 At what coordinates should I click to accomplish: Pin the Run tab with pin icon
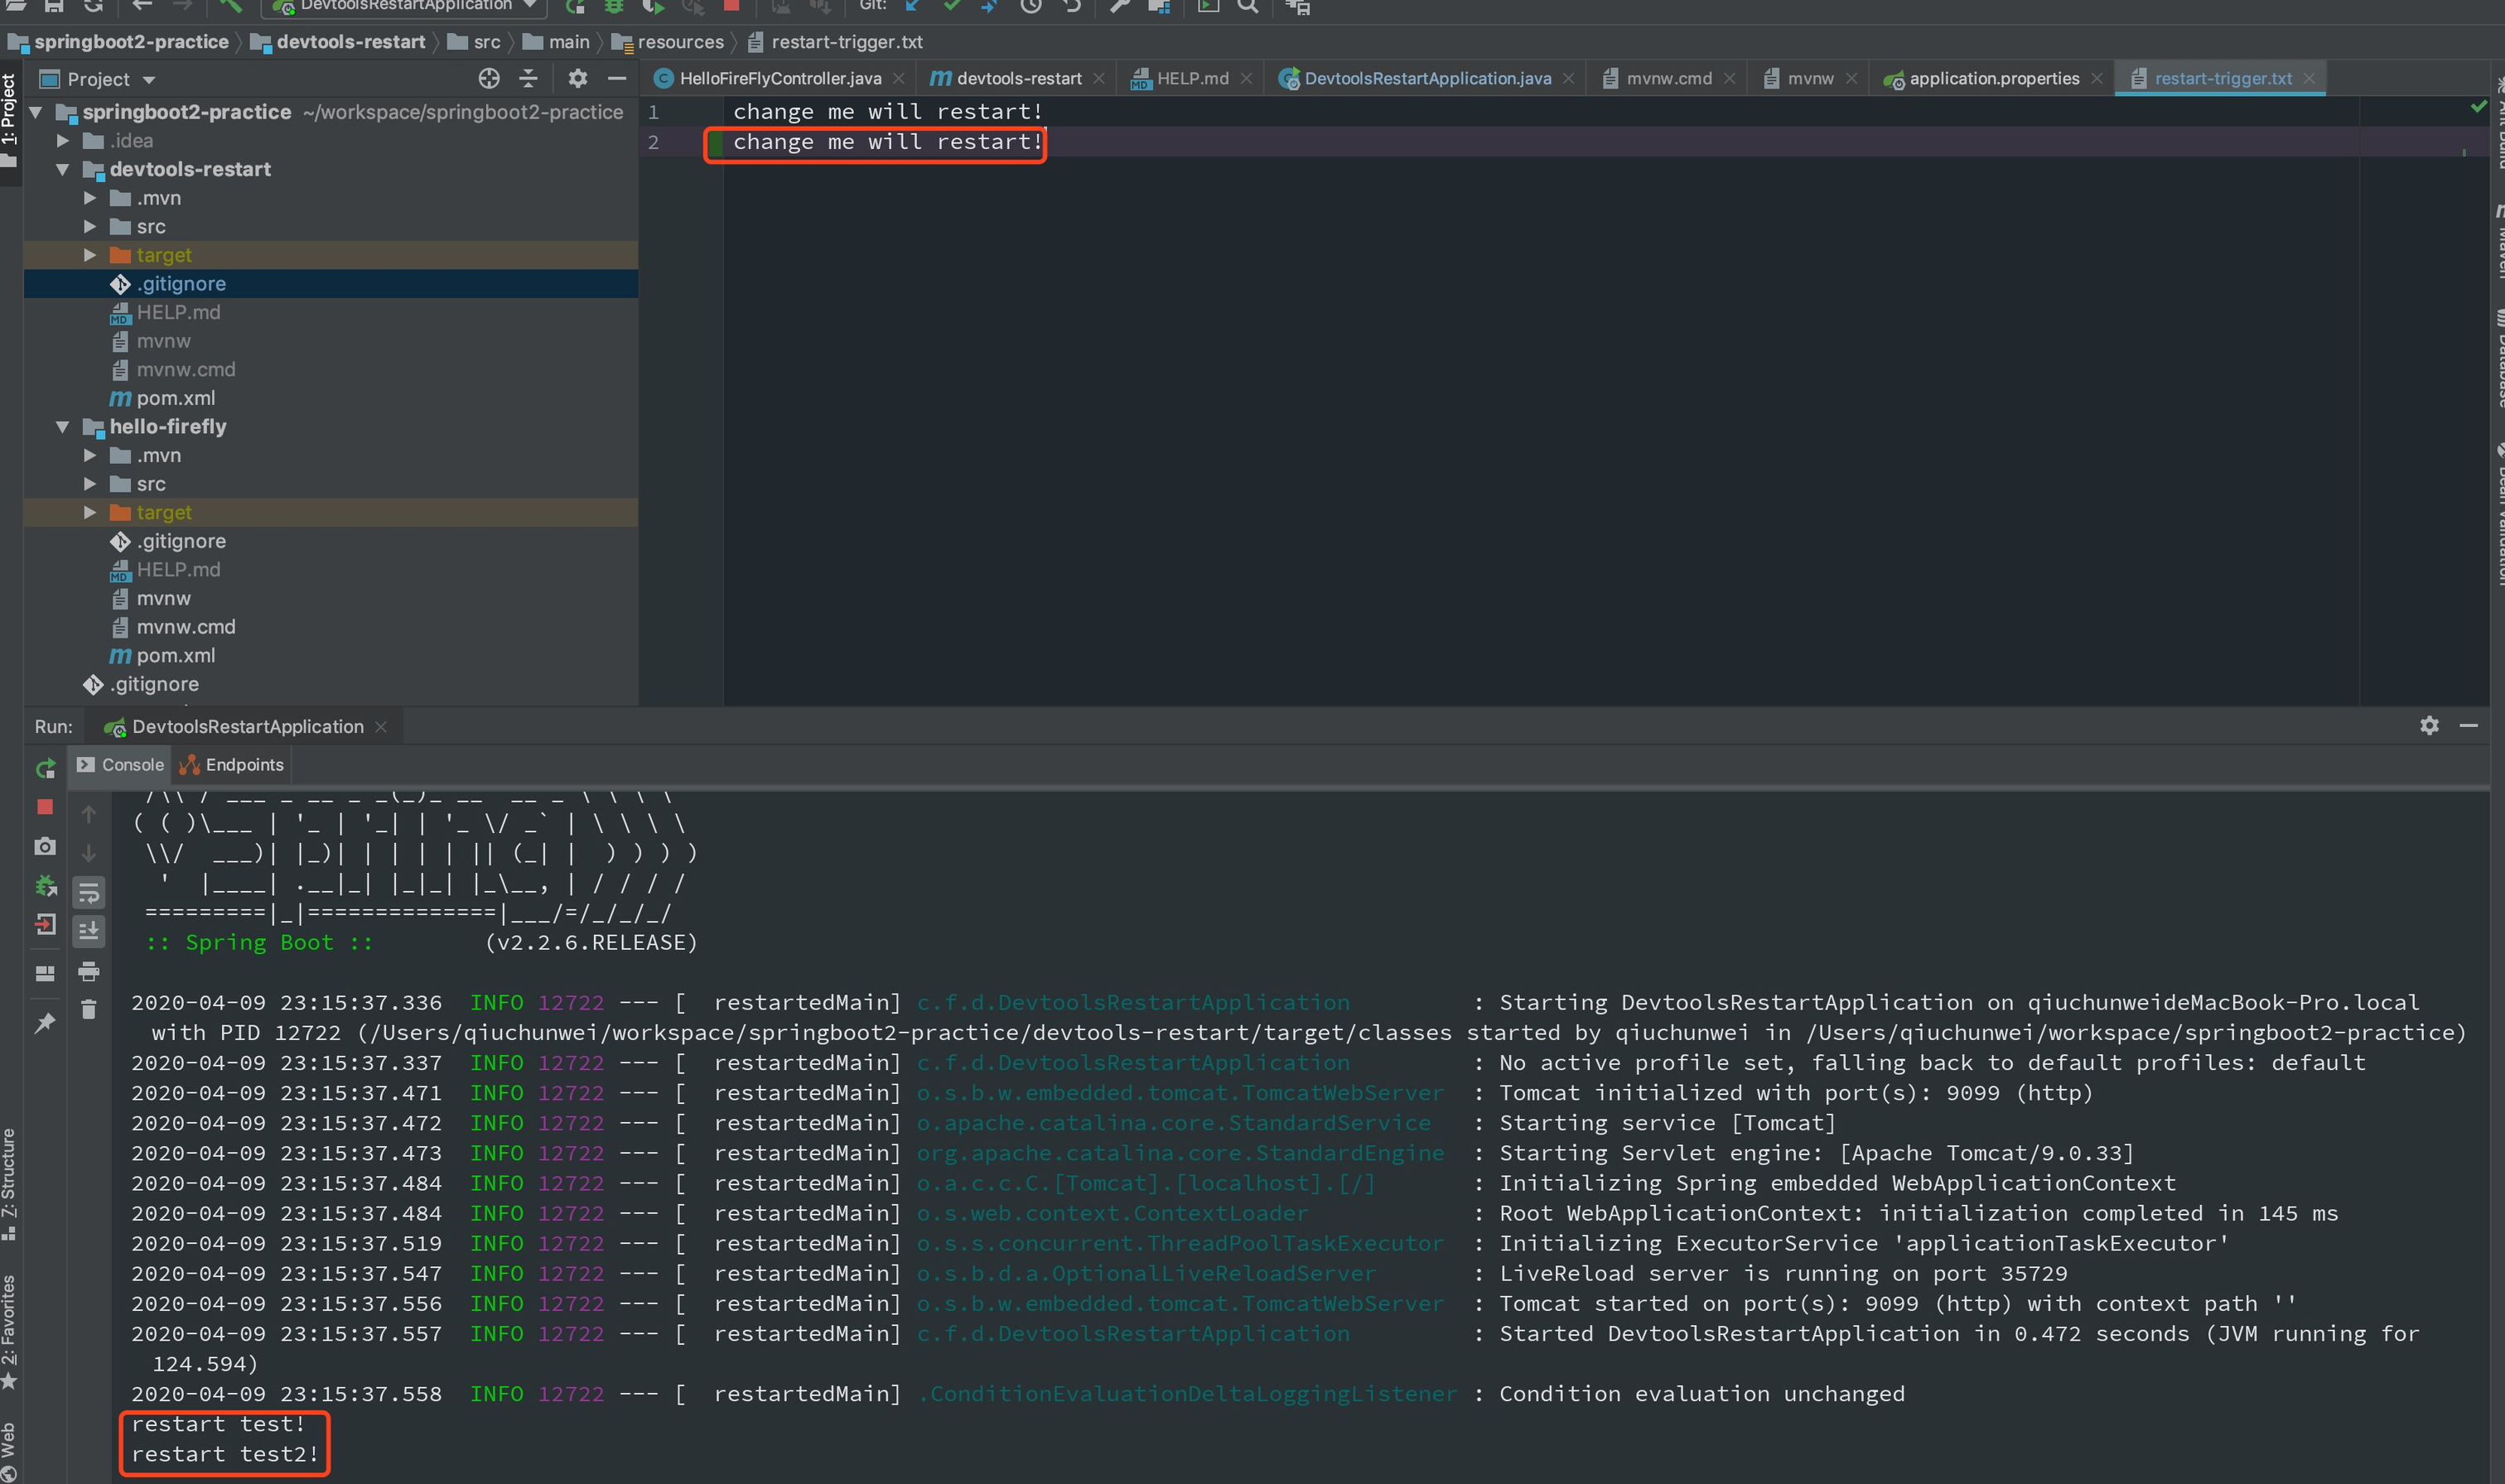[45, 1023]
